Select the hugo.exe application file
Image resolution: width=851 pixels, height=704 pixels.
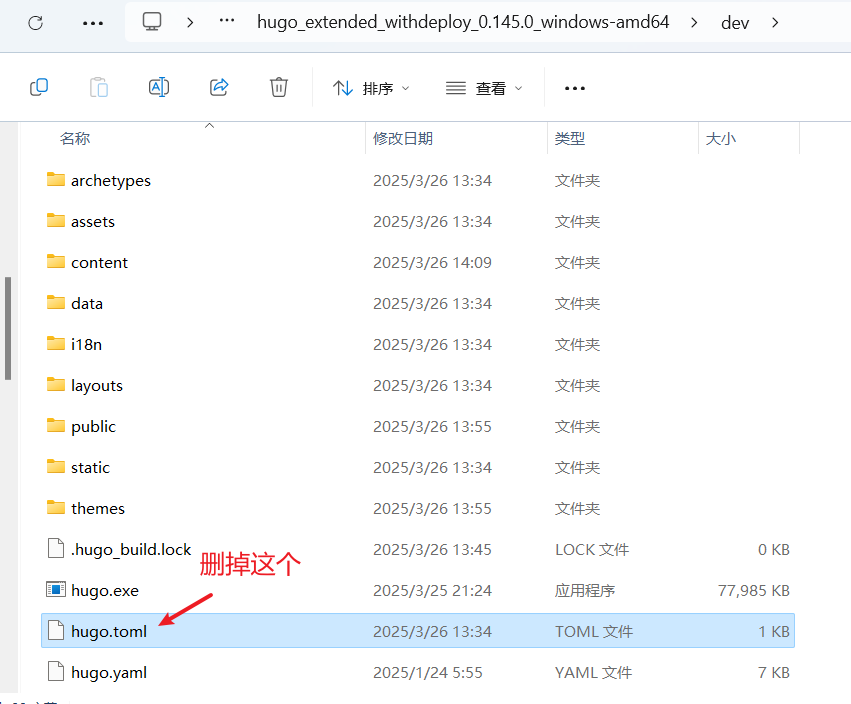click(105, 591)
